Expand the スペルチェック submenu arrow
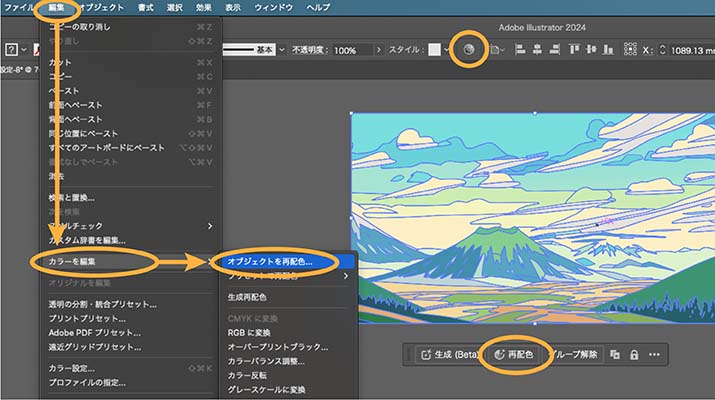Screen dimensions: 715x400 (x=210, y=226)
